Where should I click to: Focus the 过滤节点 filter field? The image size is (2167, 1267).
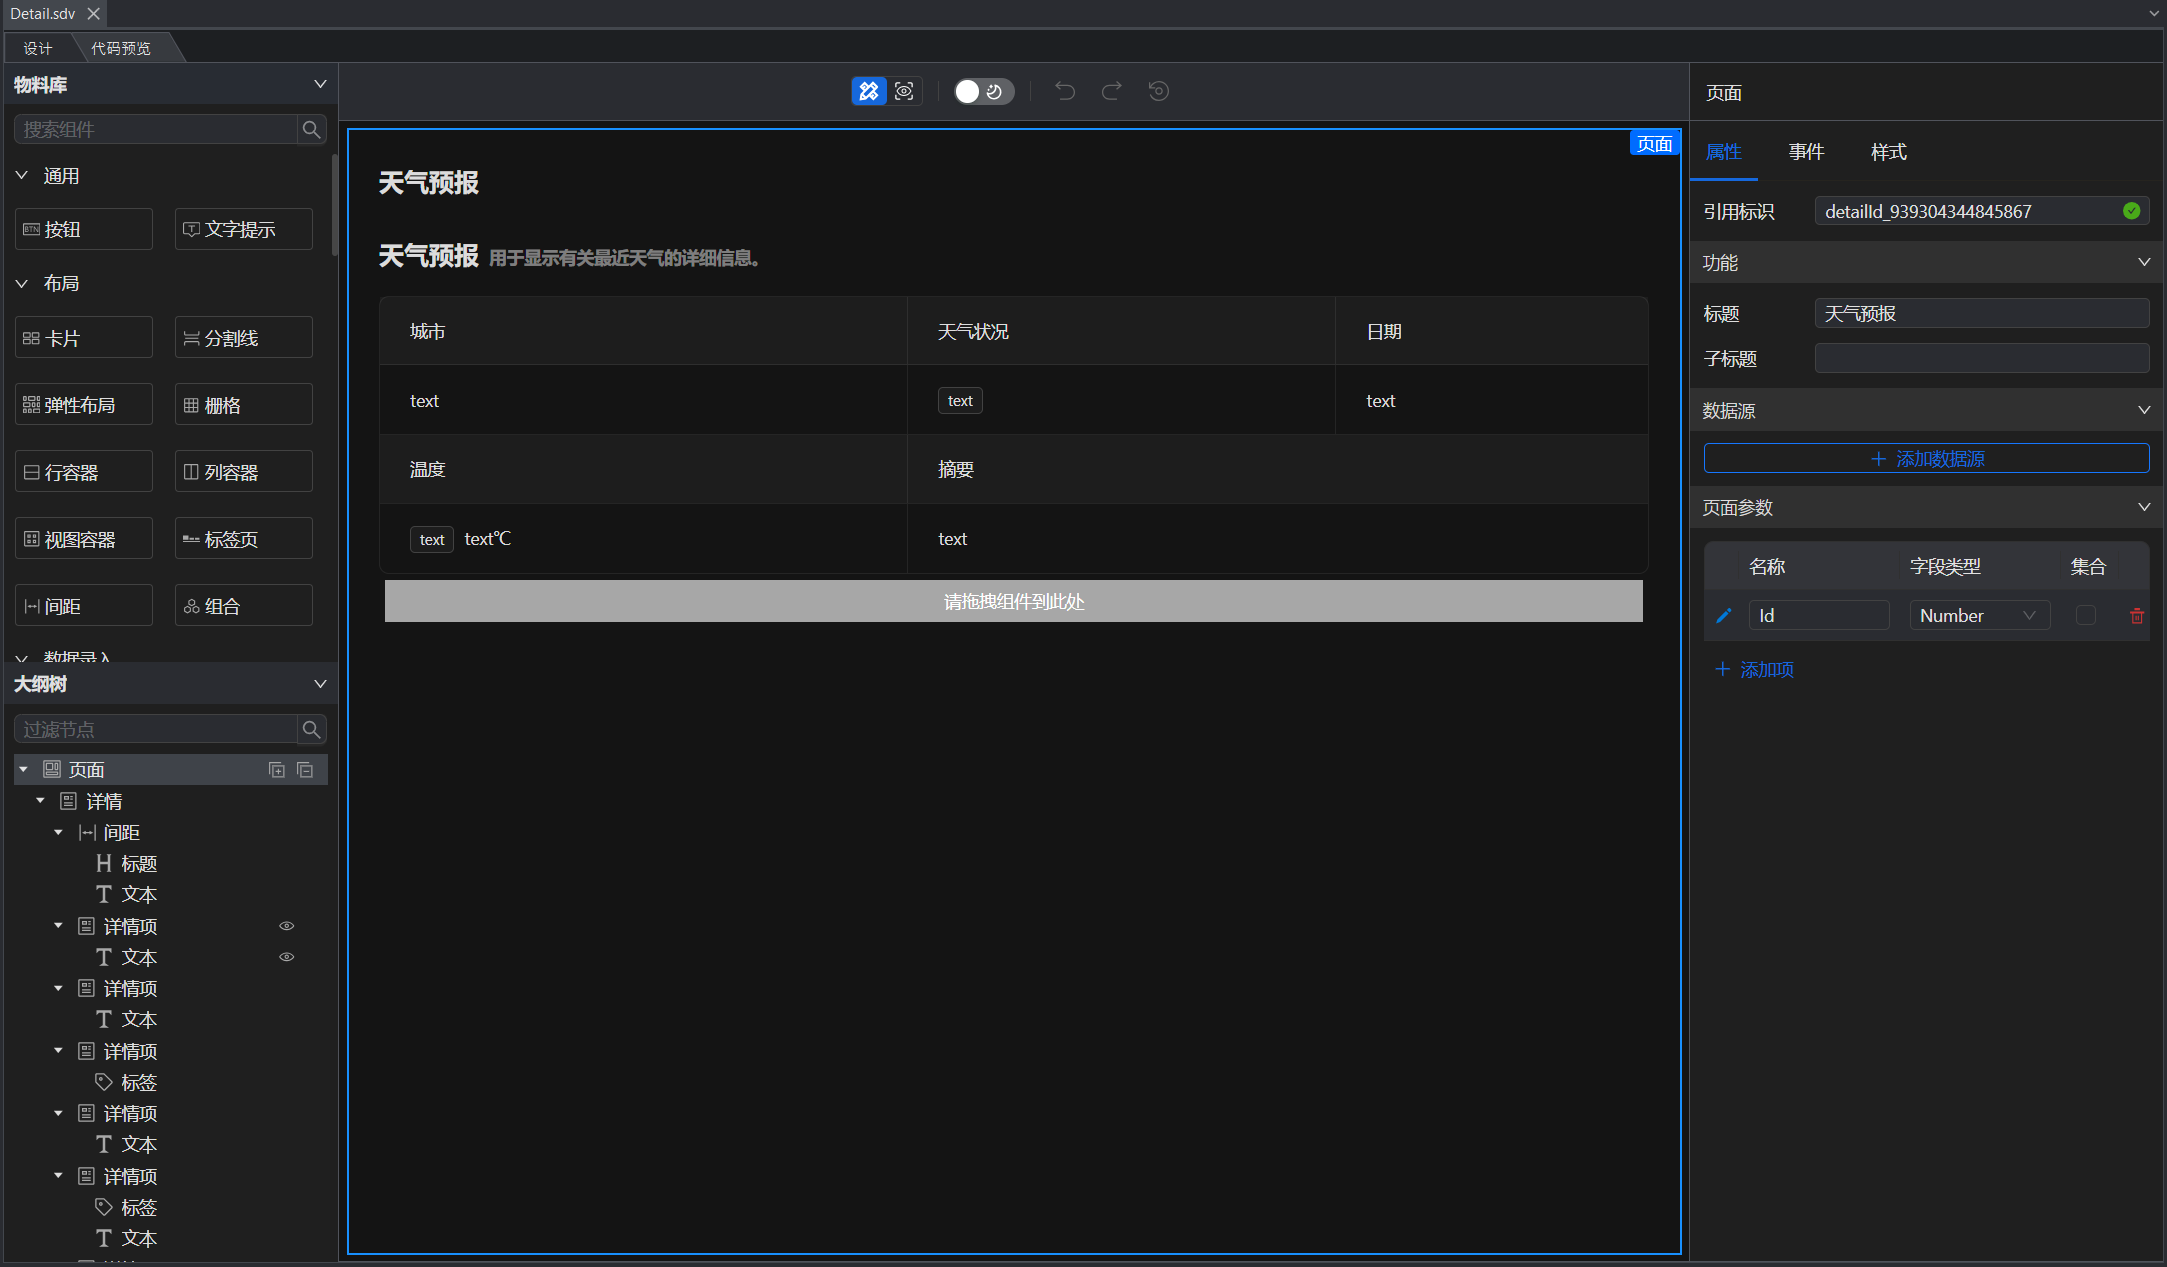click(157, 729)
